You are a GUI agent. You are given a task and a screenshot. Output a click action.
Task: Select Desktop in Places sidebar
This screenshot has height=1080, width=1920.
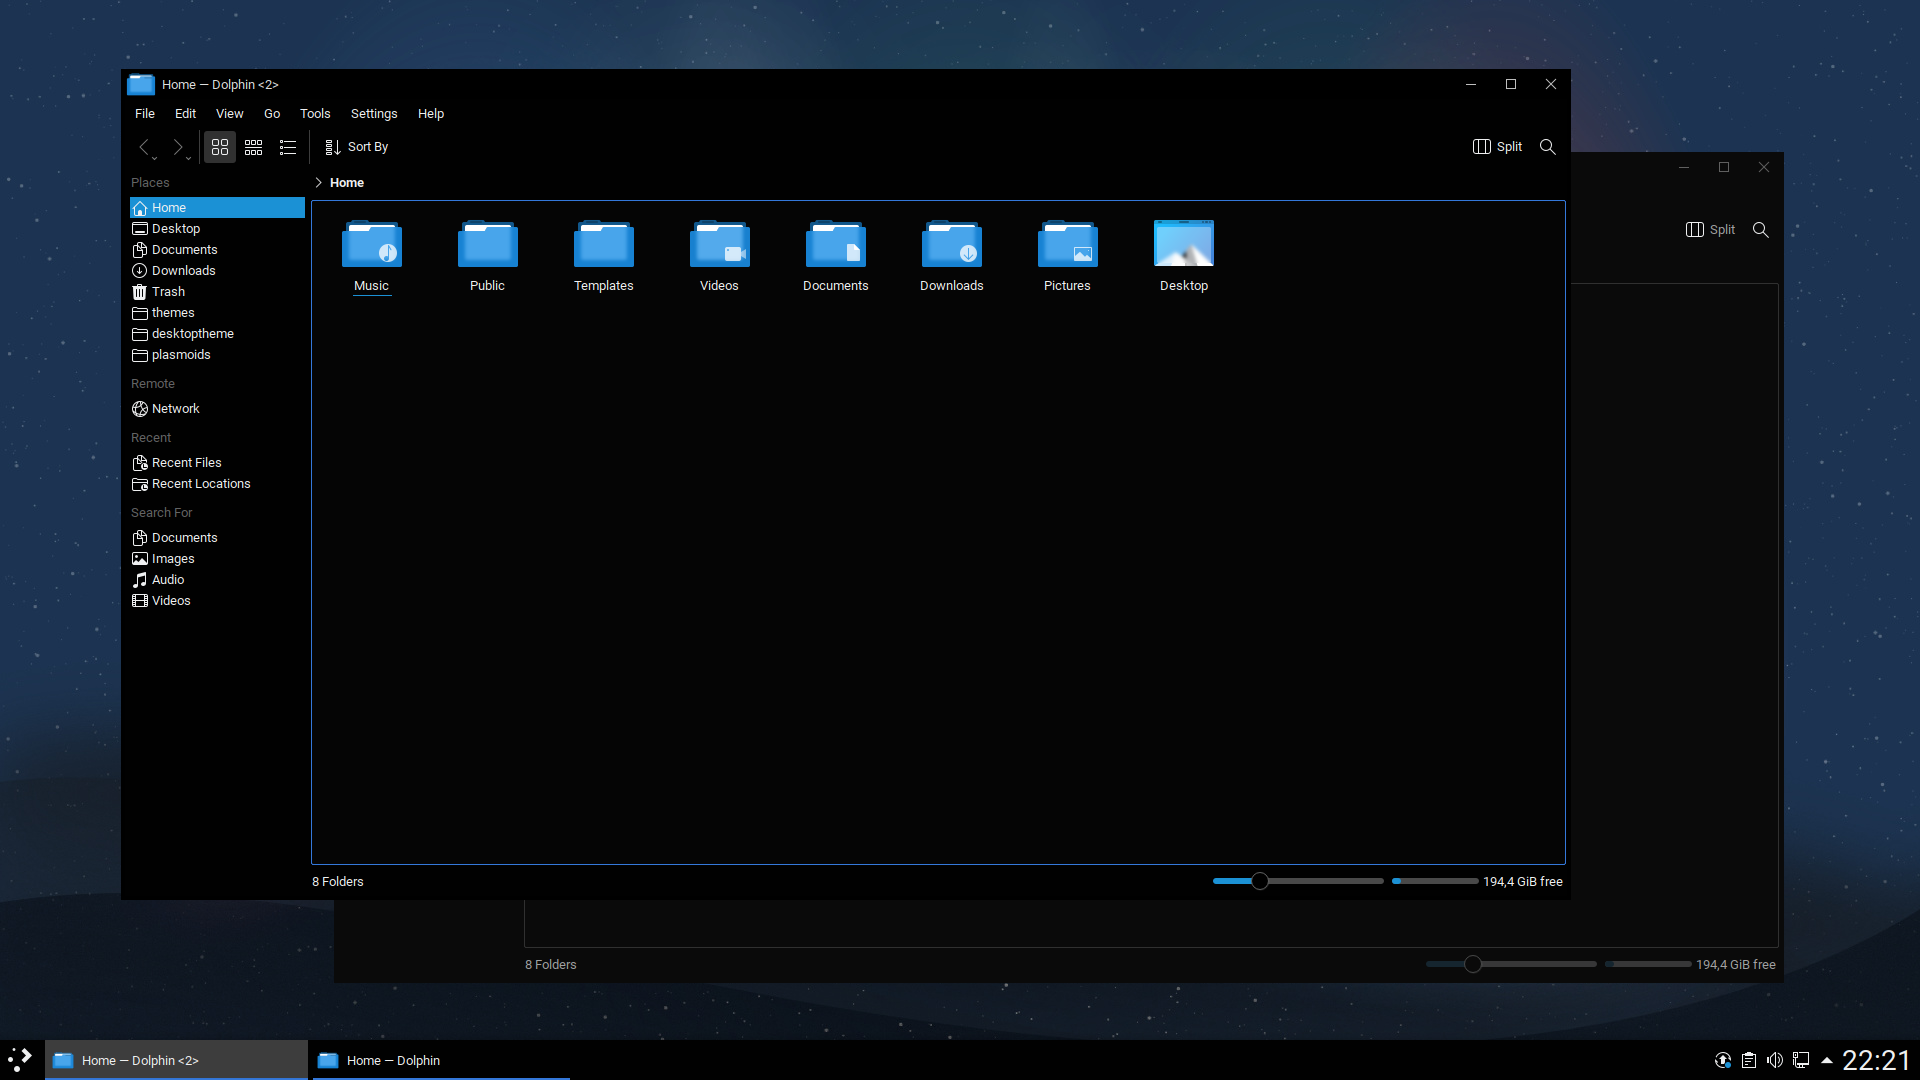point(217,229)
